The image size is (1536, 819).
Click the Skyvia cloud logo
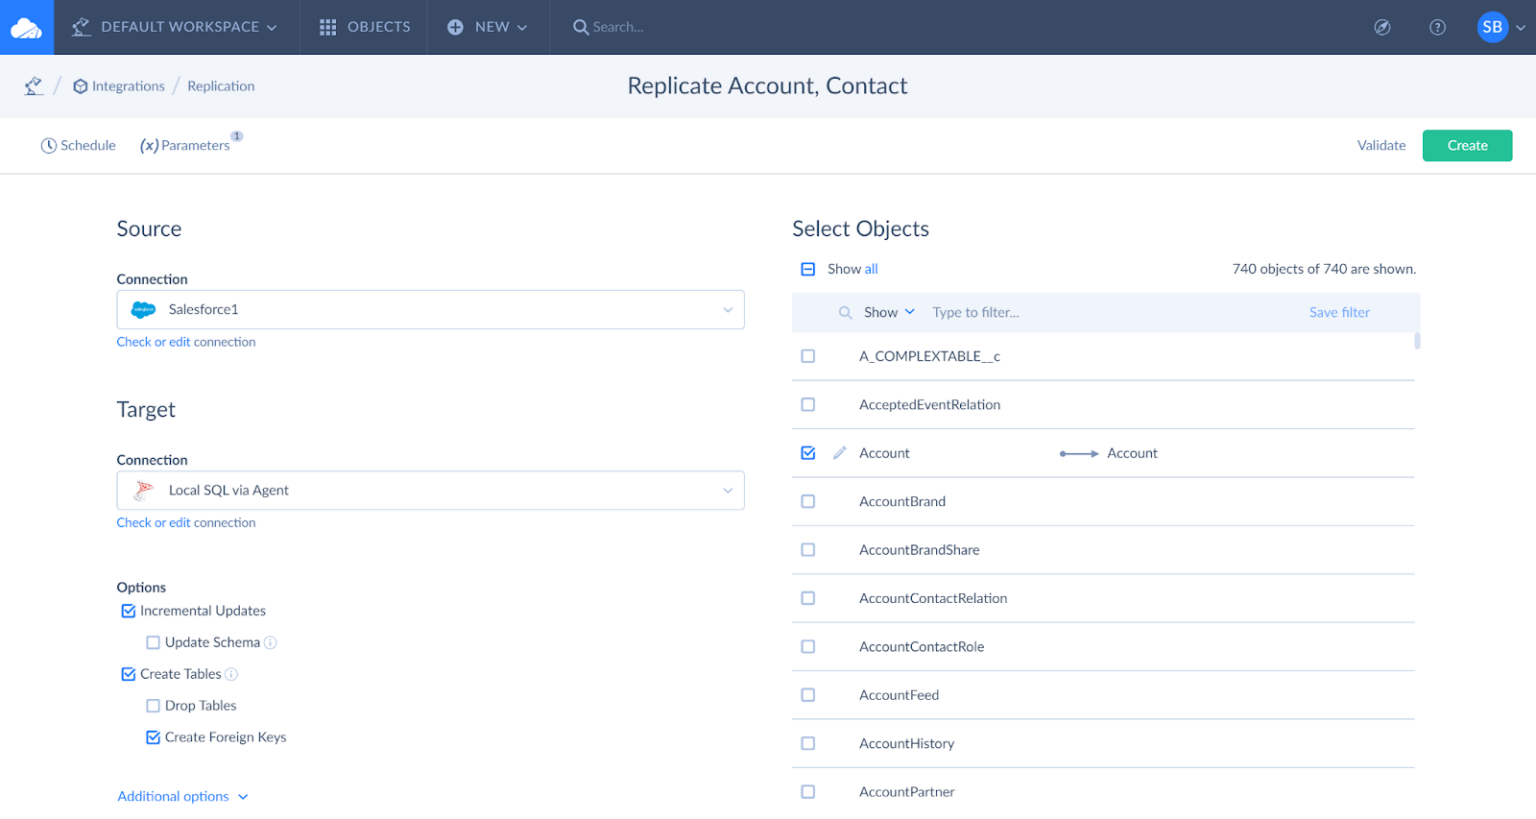pyautogui.click(x=26, y=27)
